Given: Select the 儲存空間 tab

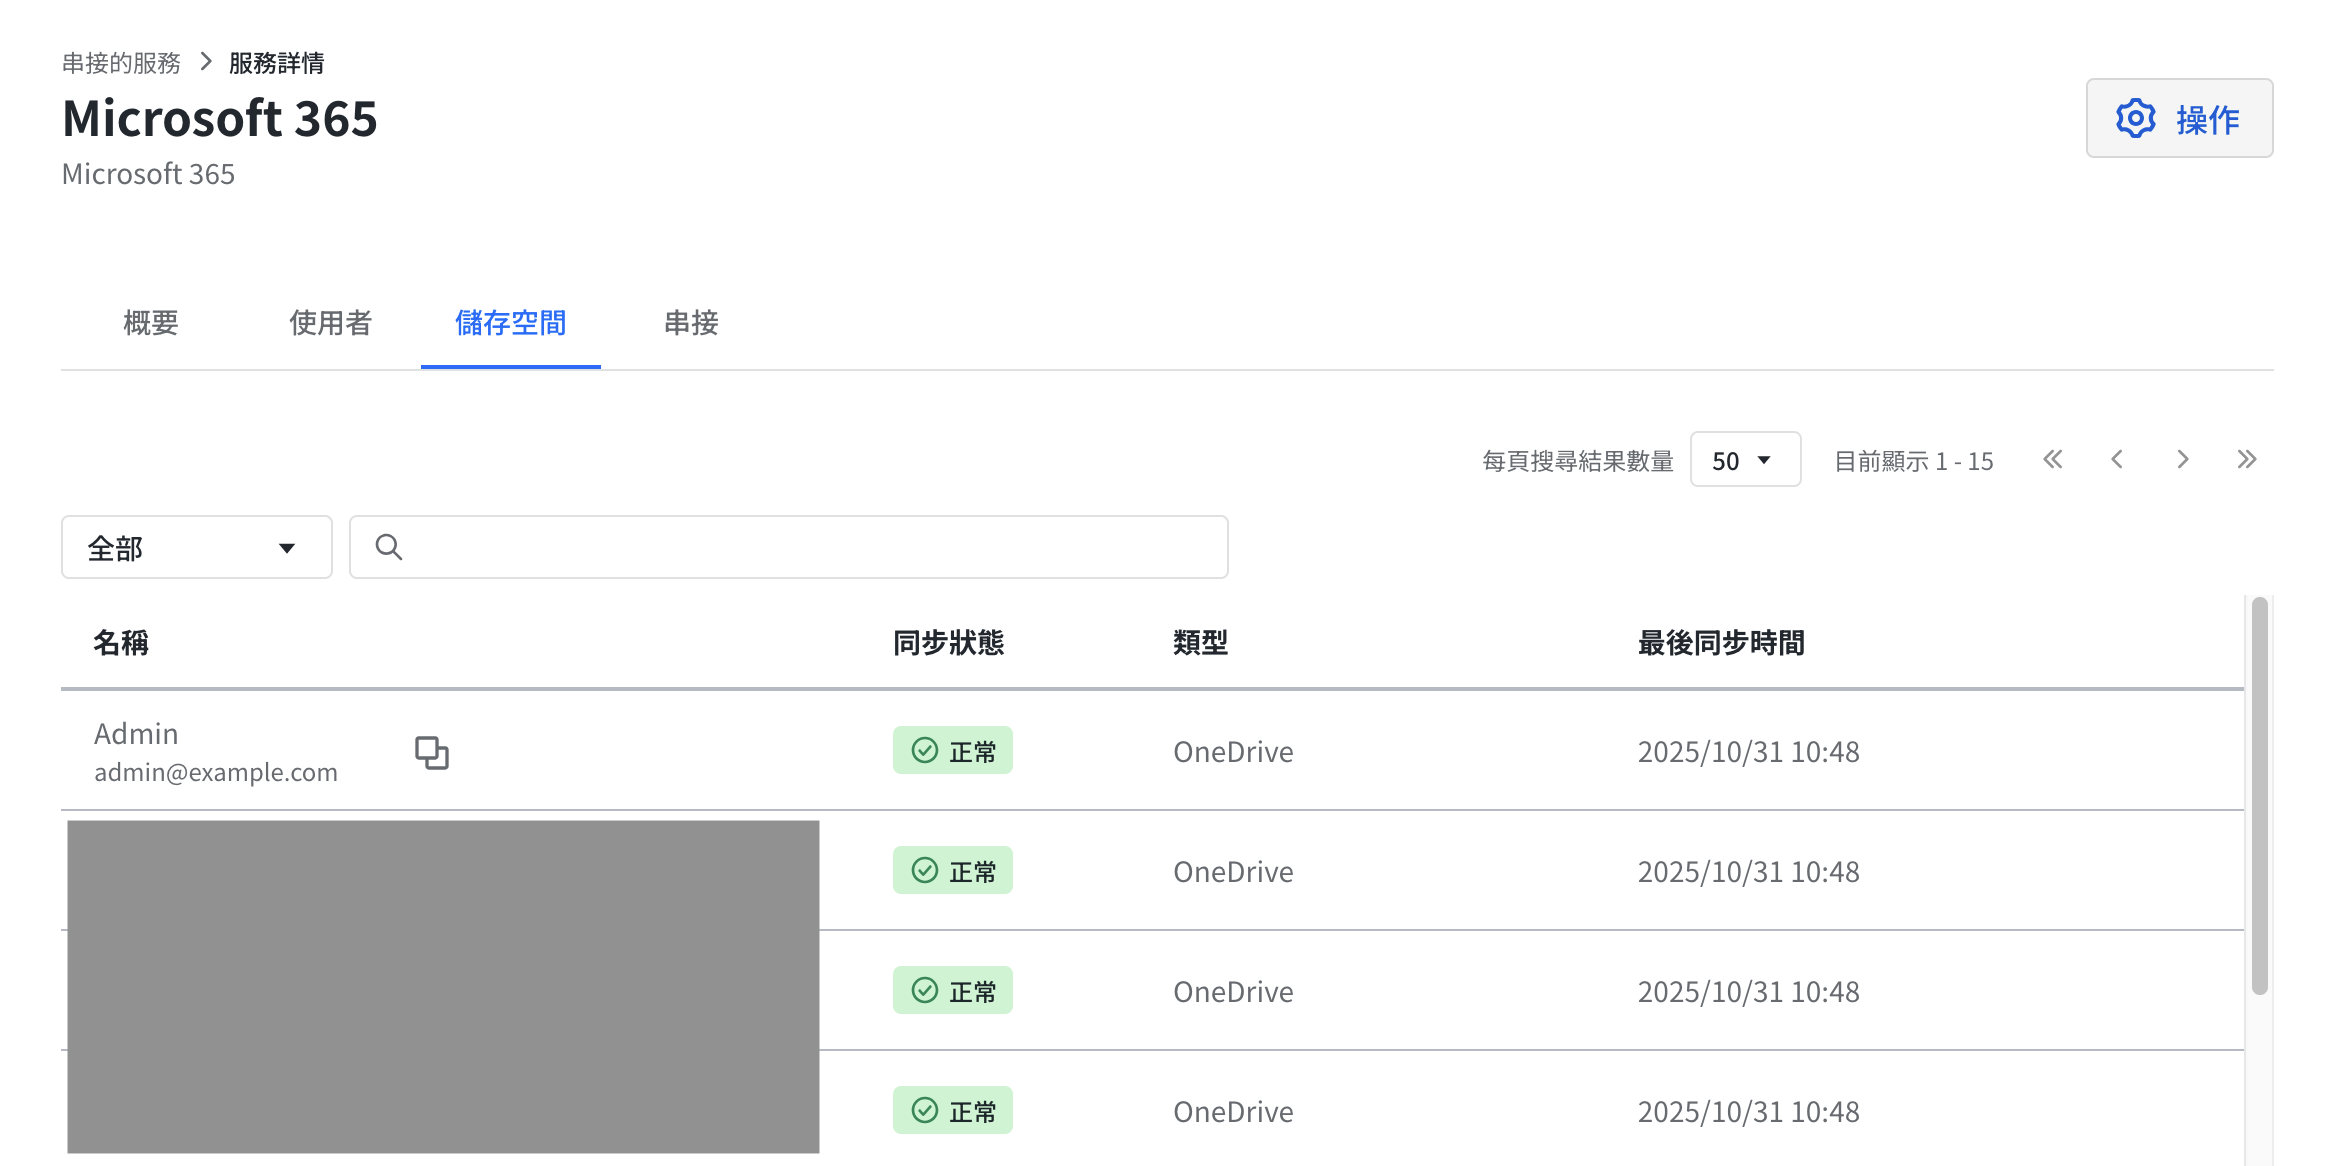Looking at the screenshot, I should coord(511,323).
